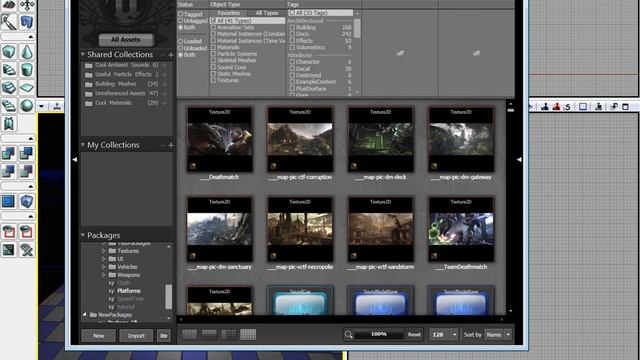Select the Untagged status radio button

pyautogui.click(x=180, y=20)
